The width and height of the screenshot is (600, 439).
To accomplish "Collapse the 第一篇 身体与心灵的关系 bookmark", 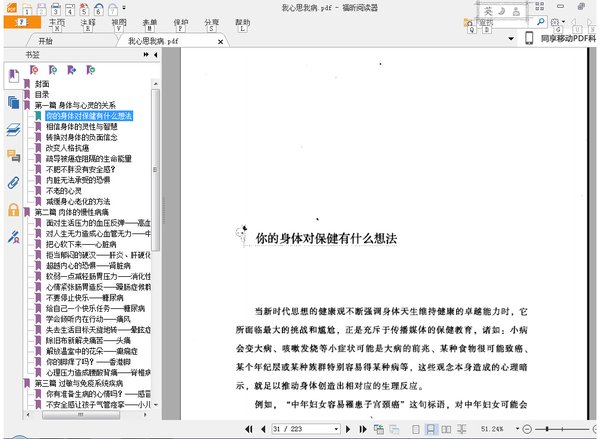I will click(29, 105).
